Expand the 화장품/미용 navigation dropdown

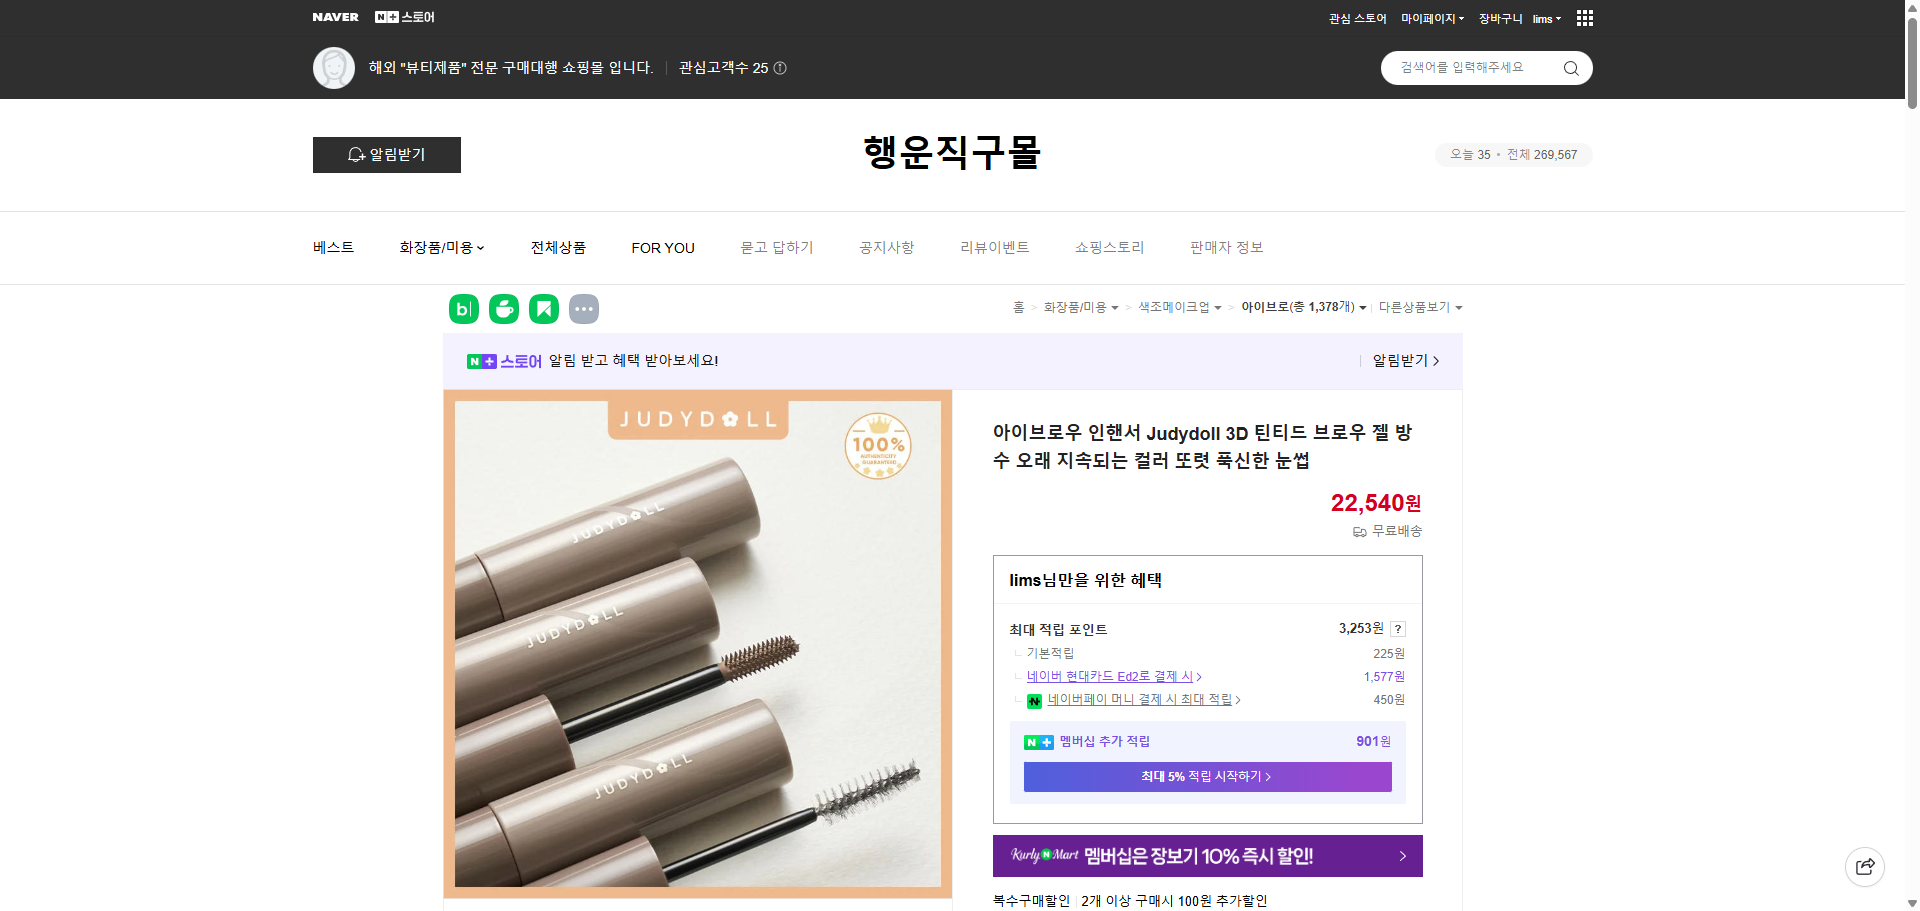440,247
